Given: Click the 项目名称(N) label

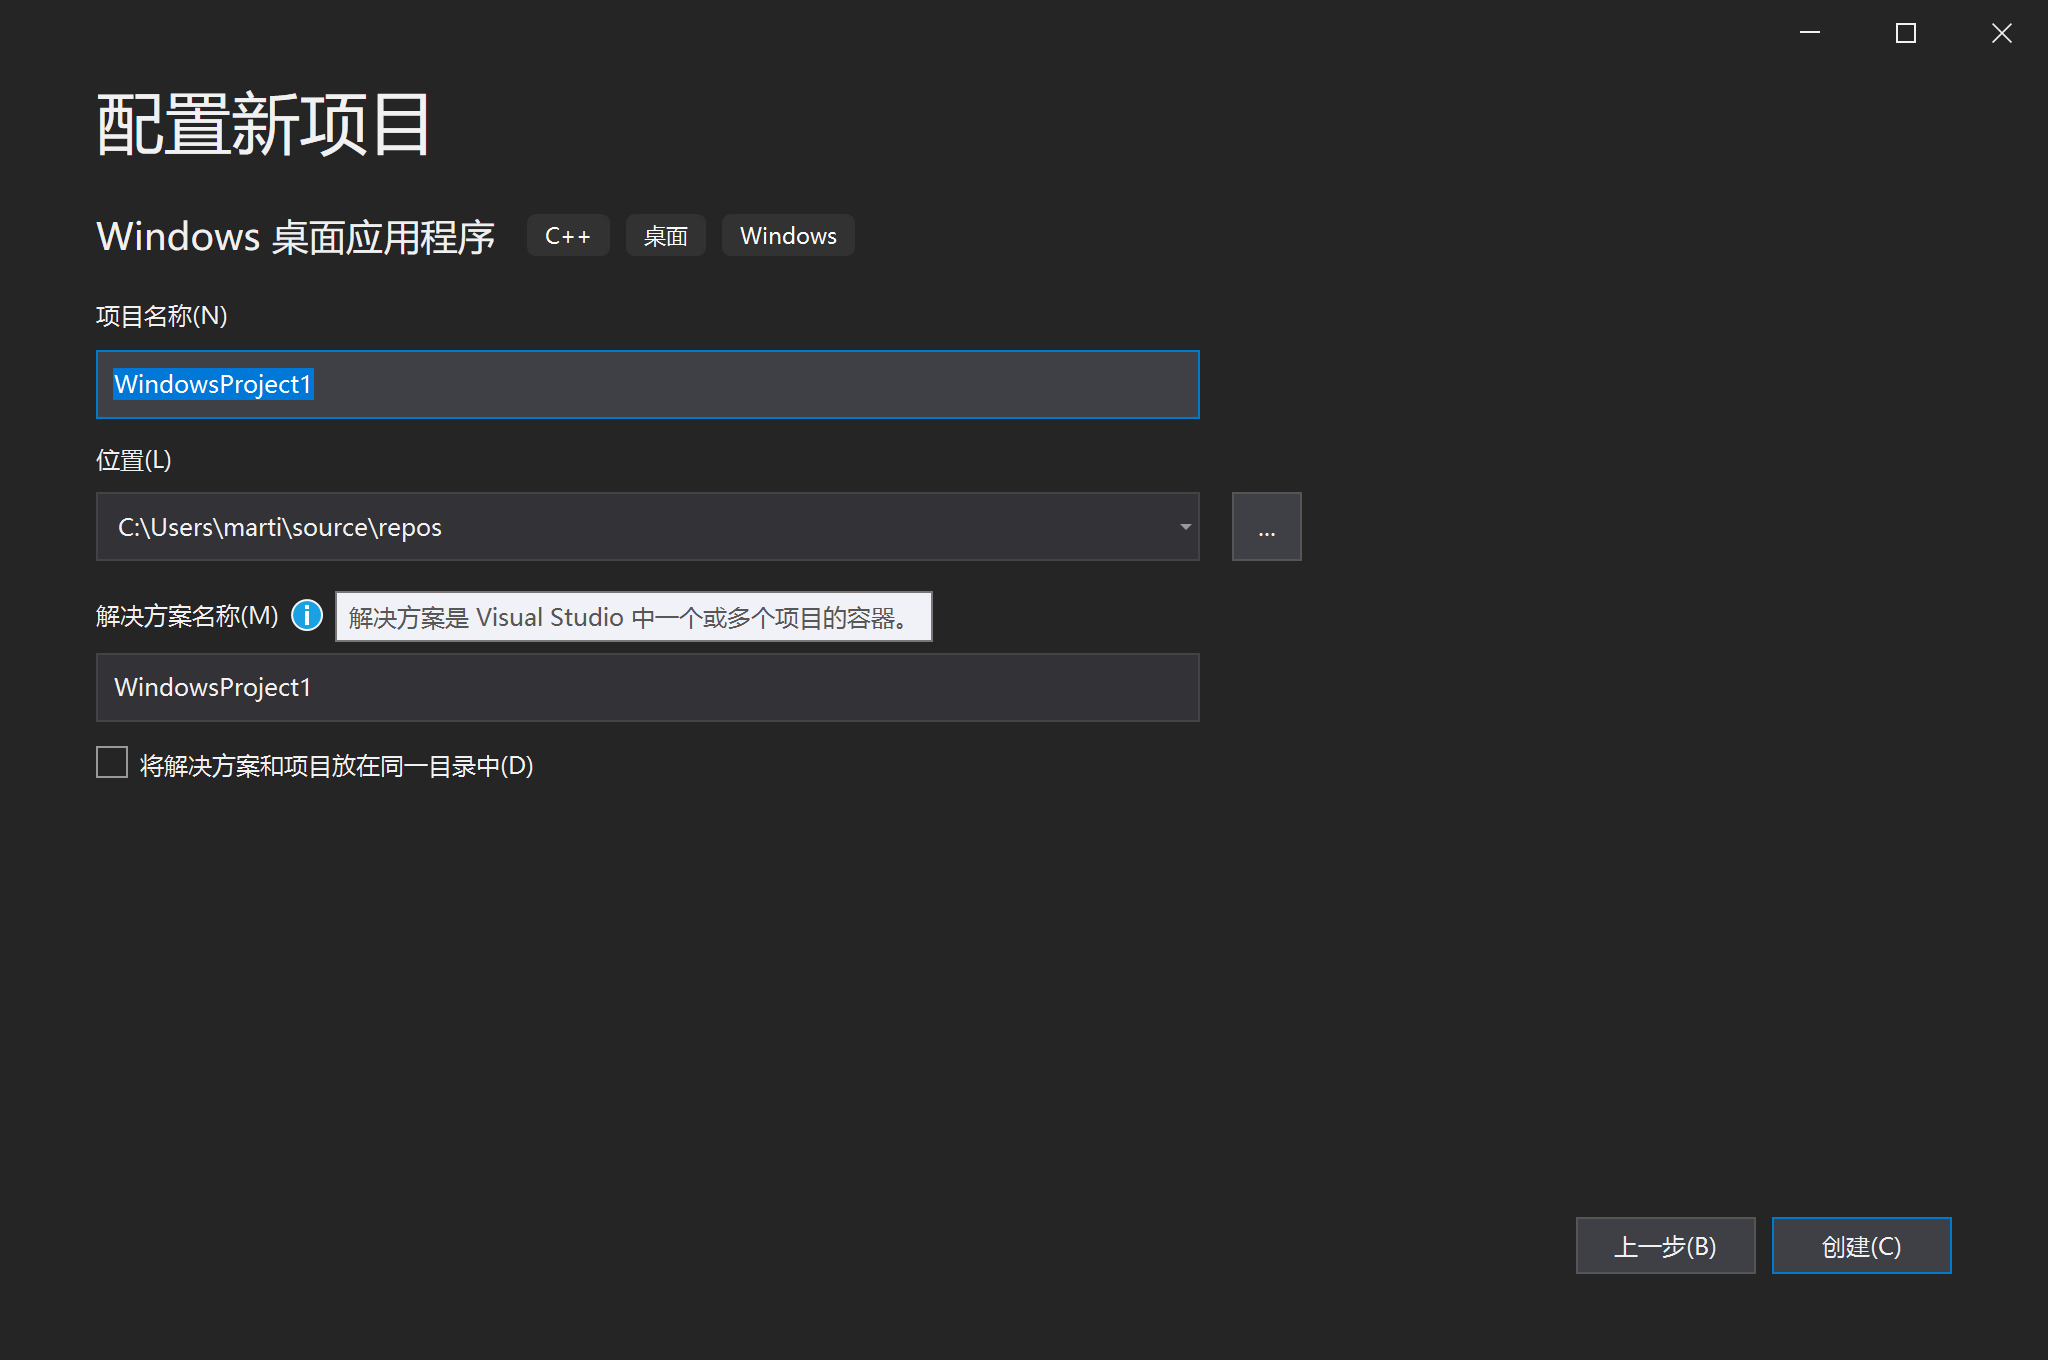Looking at the screenshot, I should (162, 316).
